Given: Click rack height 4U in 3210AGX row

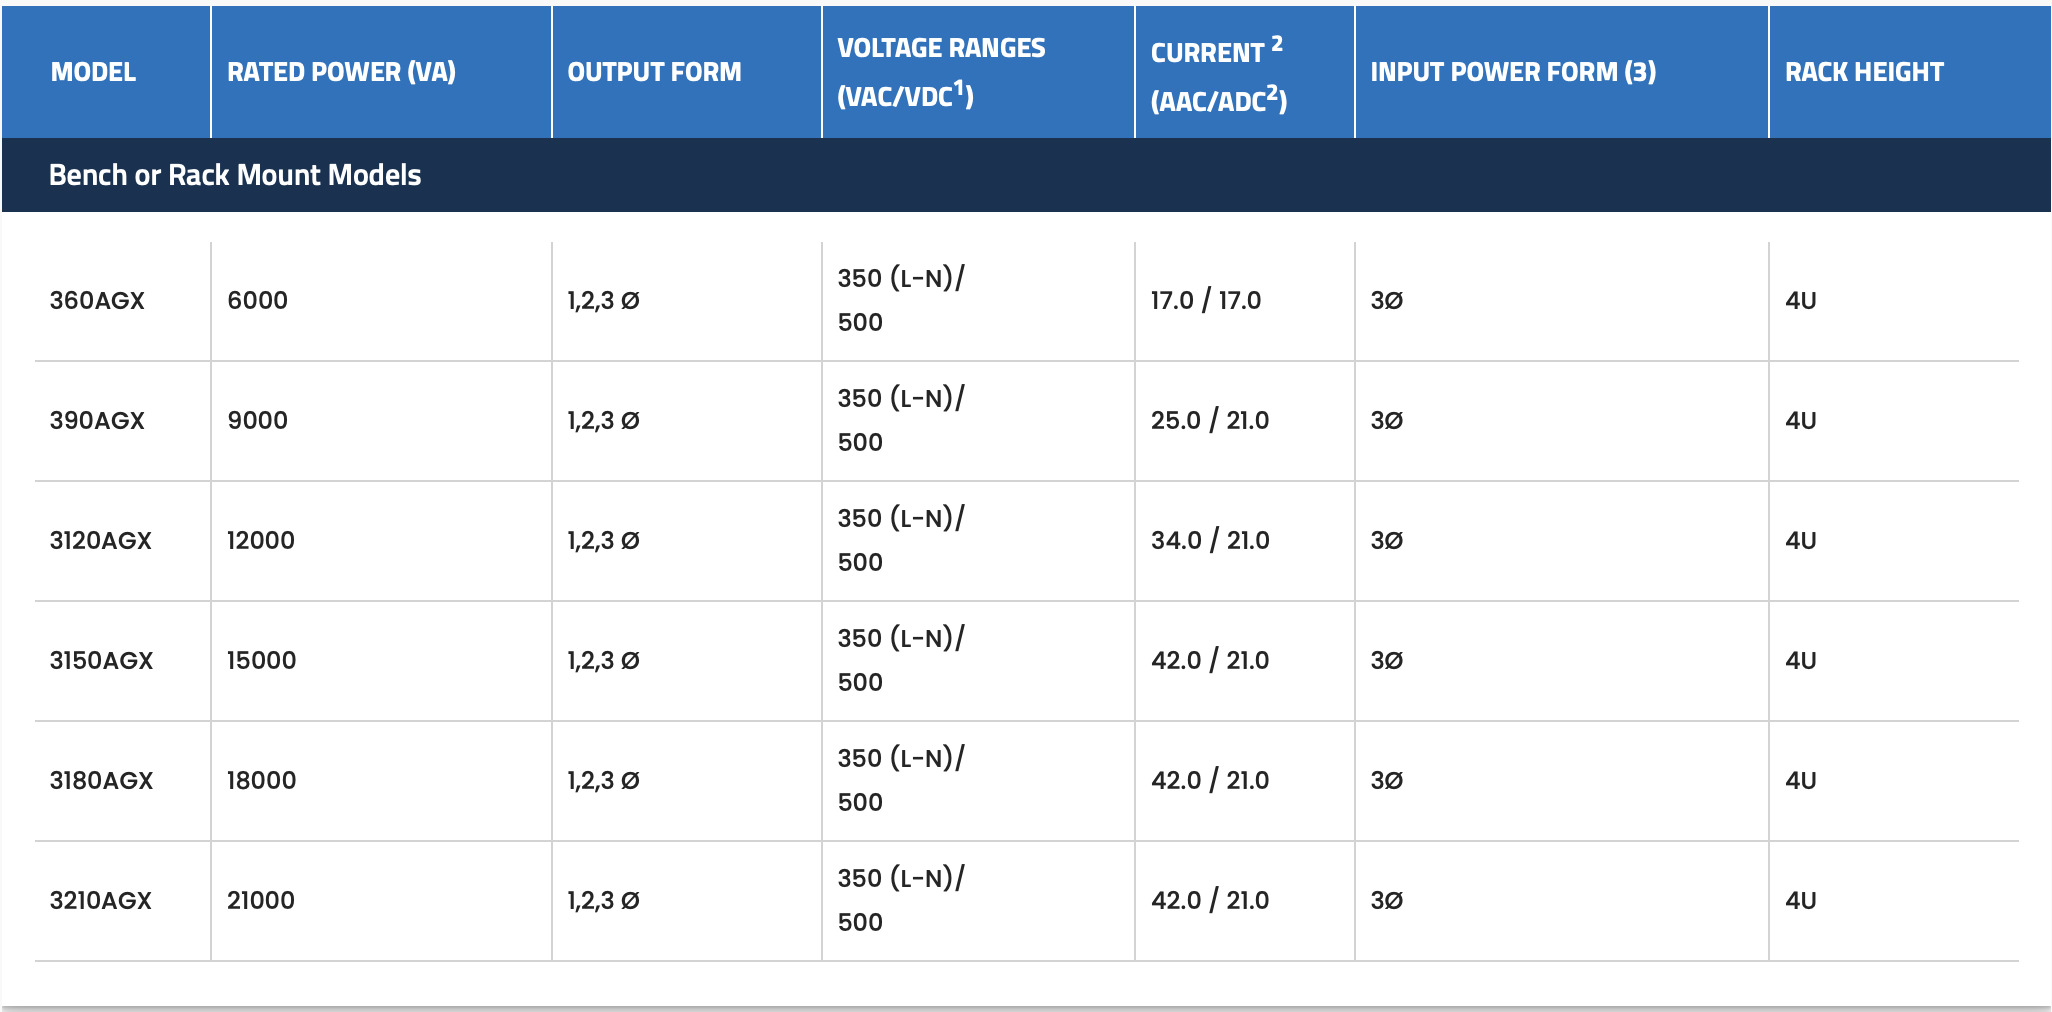Looking at the screenshot, I should point(1800,900).
